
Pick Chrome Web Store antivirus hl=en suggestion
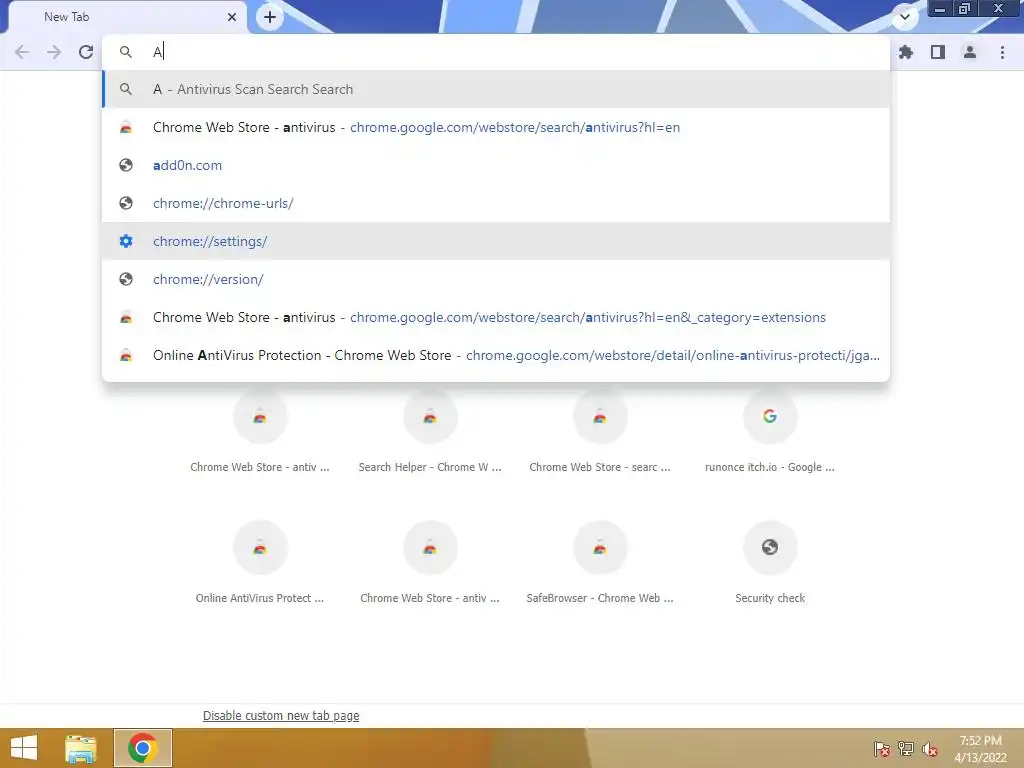(x=496, y=127)
